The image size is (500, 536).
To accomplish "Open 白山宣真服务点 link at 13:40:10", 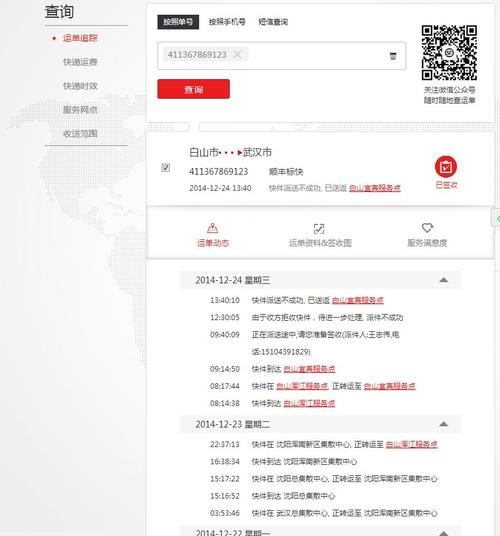I will (357, 300).
